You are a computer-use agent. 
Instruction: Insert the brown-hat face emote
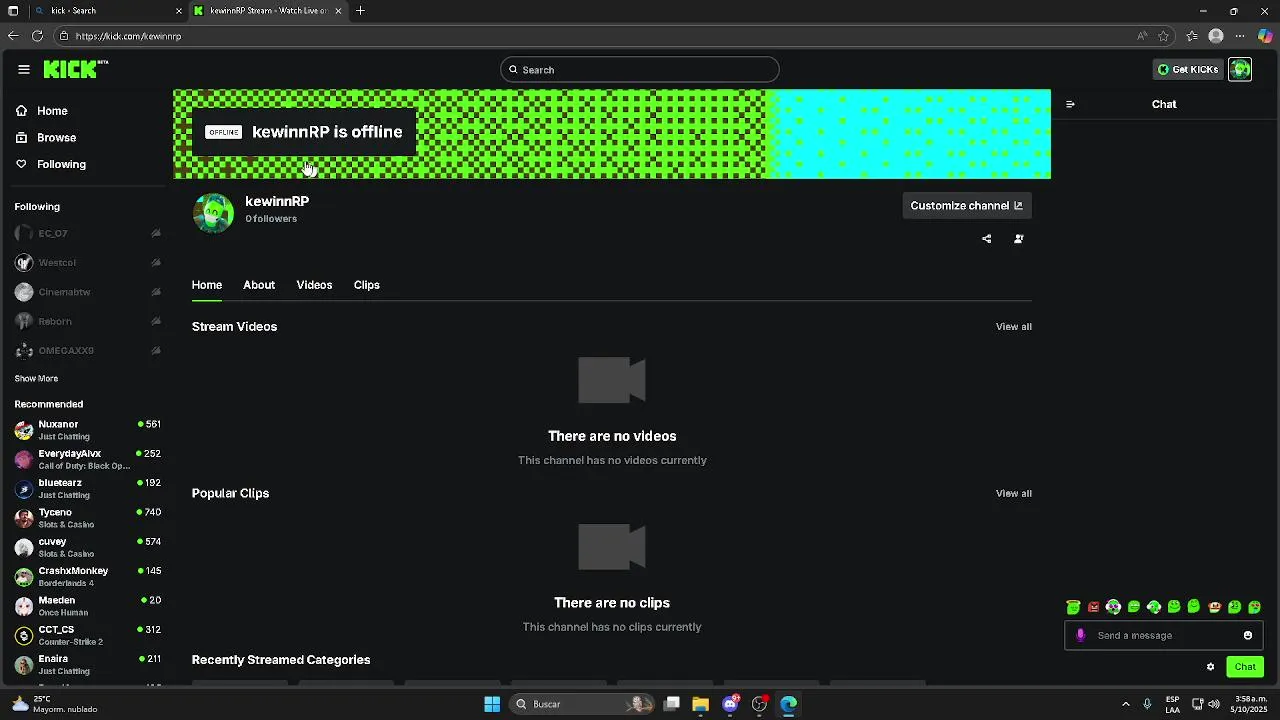coord(1214,607)
